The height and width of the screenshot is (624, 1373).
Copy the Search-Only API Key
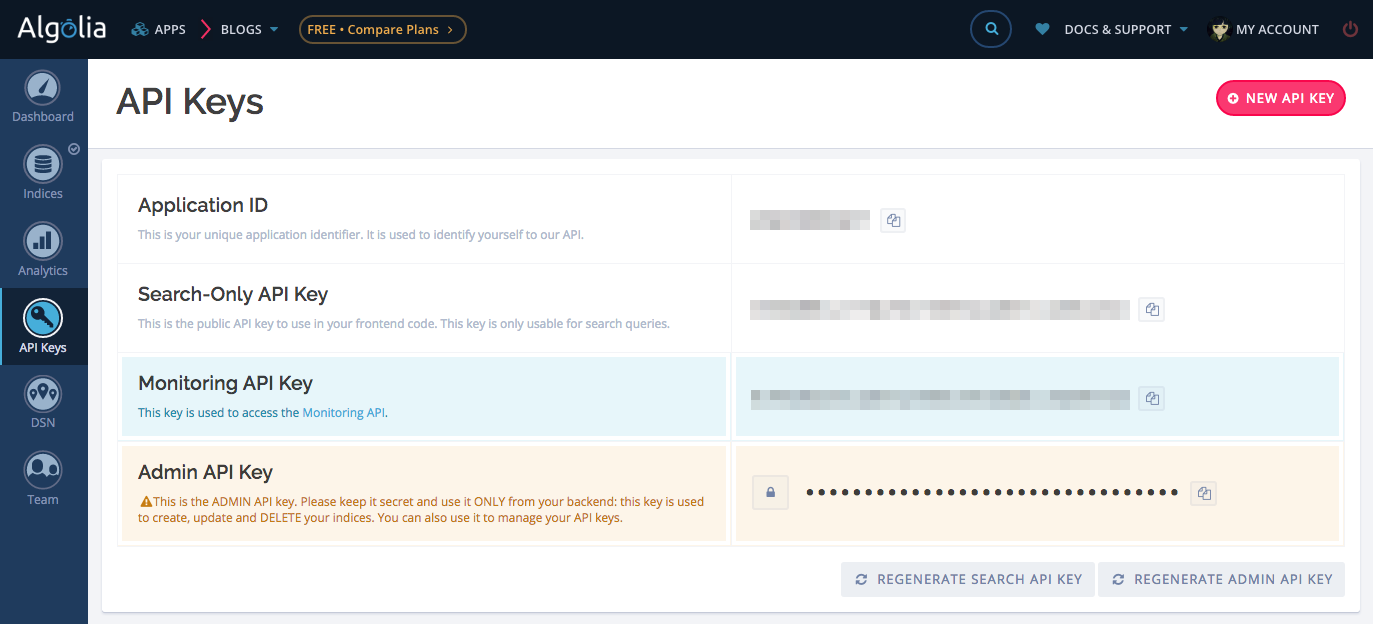click(x=1151, y=309)
